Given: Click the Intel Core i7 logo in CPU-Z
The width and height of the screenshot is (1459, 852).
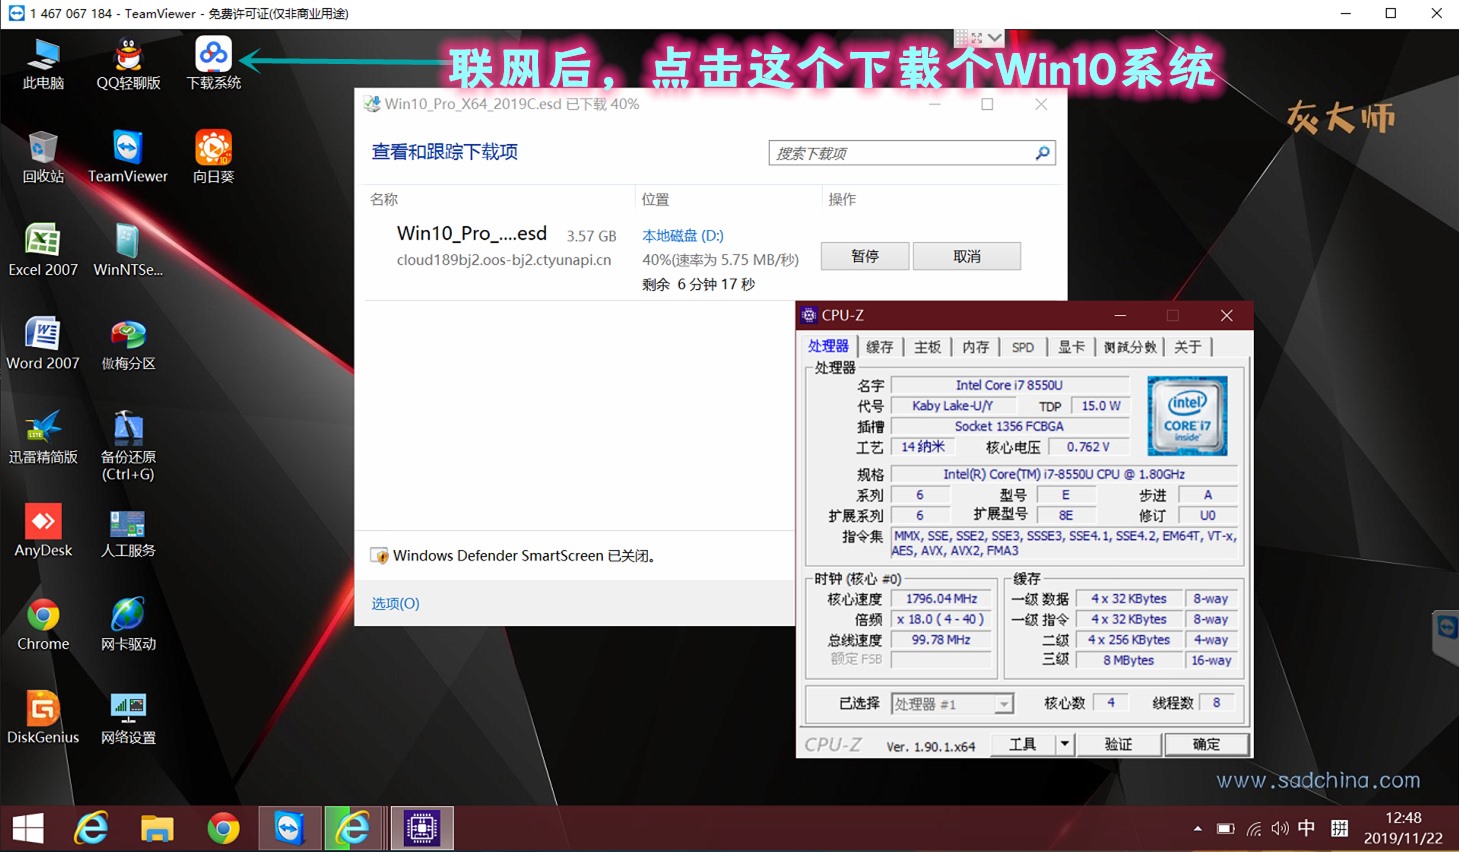Looking at the screenshot, I should click(x=1187, y=416).
